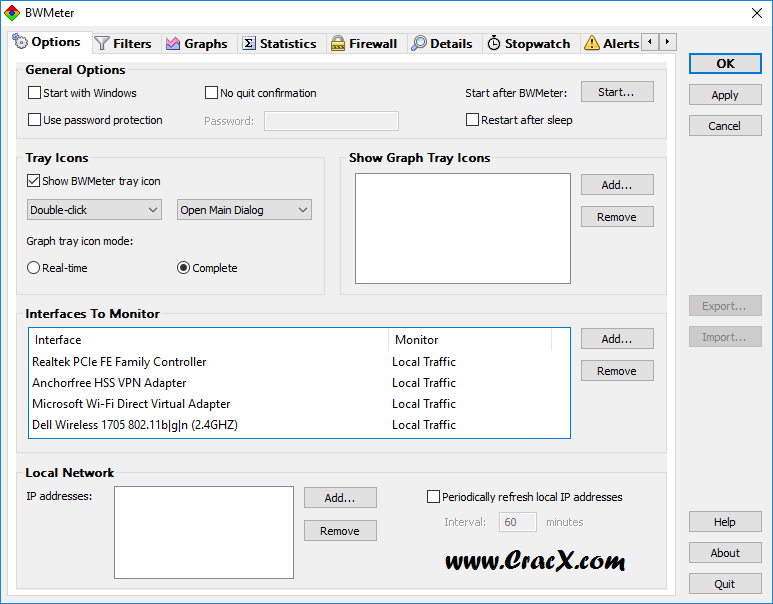Click the Graphs chart icon
Viewport: 773px width, 604px height.
click(173, 43)
